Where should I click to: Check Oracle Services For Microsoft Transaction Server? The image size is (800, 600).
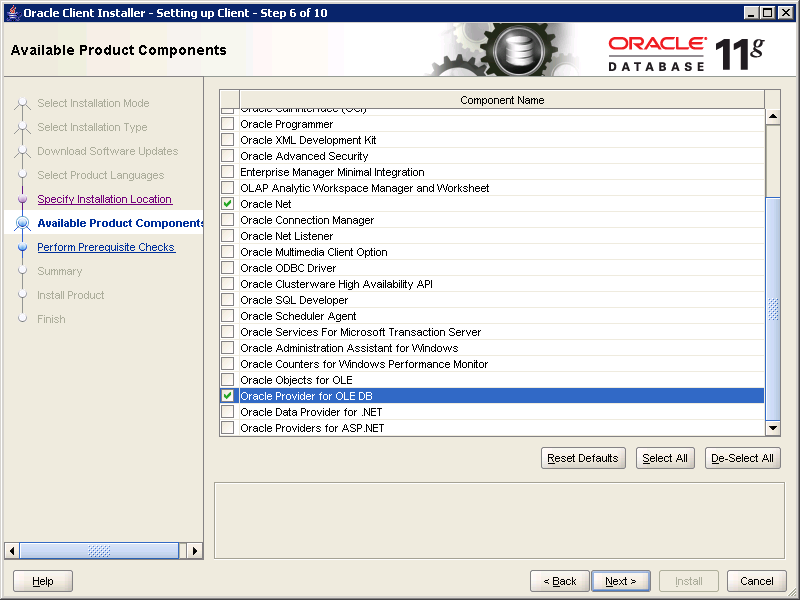(x=227, y=332)
